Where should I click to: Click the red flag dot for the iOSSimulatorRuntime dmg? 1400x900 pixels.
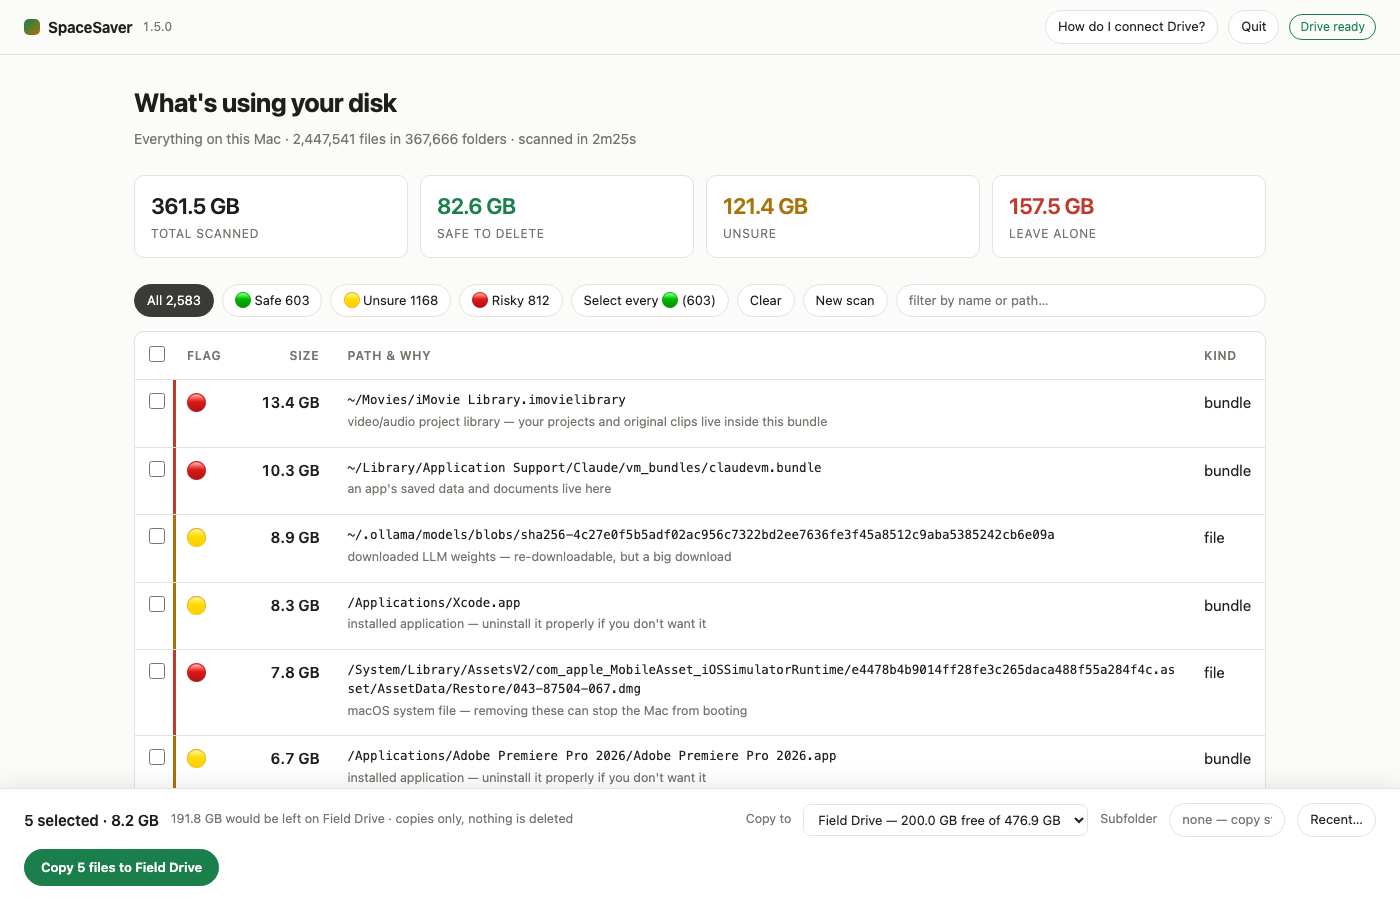tap(197, 673)
